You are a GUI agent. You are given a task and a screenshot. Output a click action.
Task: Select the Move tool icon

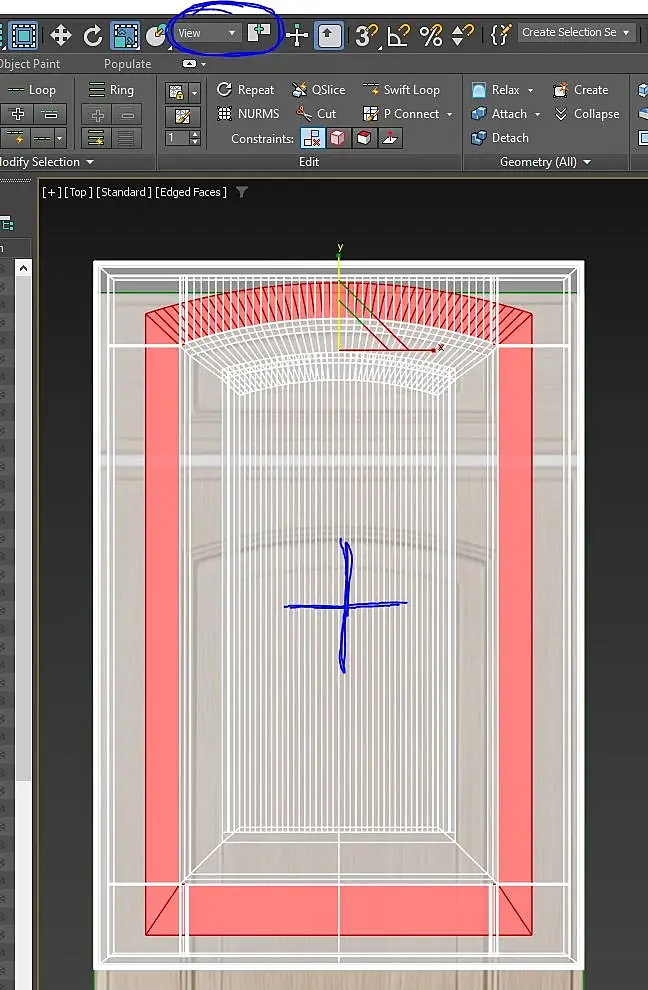[61, 35]
